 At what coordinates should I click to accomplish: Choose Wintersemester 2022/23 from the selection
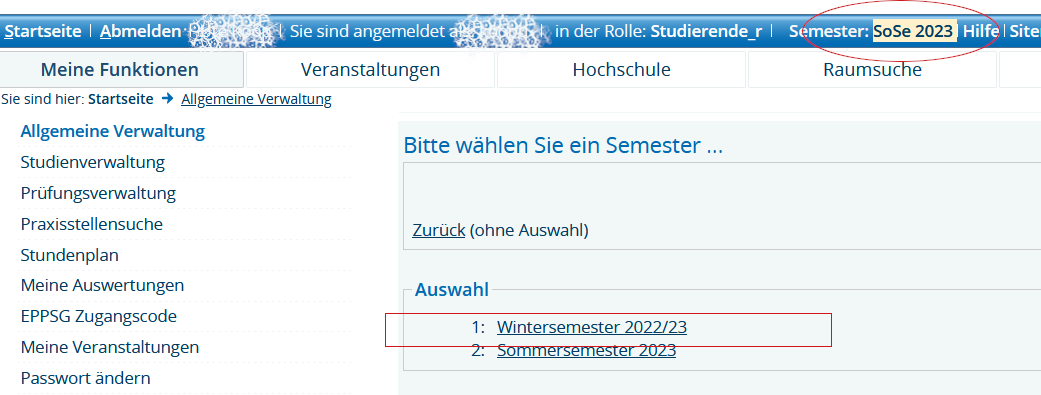[592, 327]
